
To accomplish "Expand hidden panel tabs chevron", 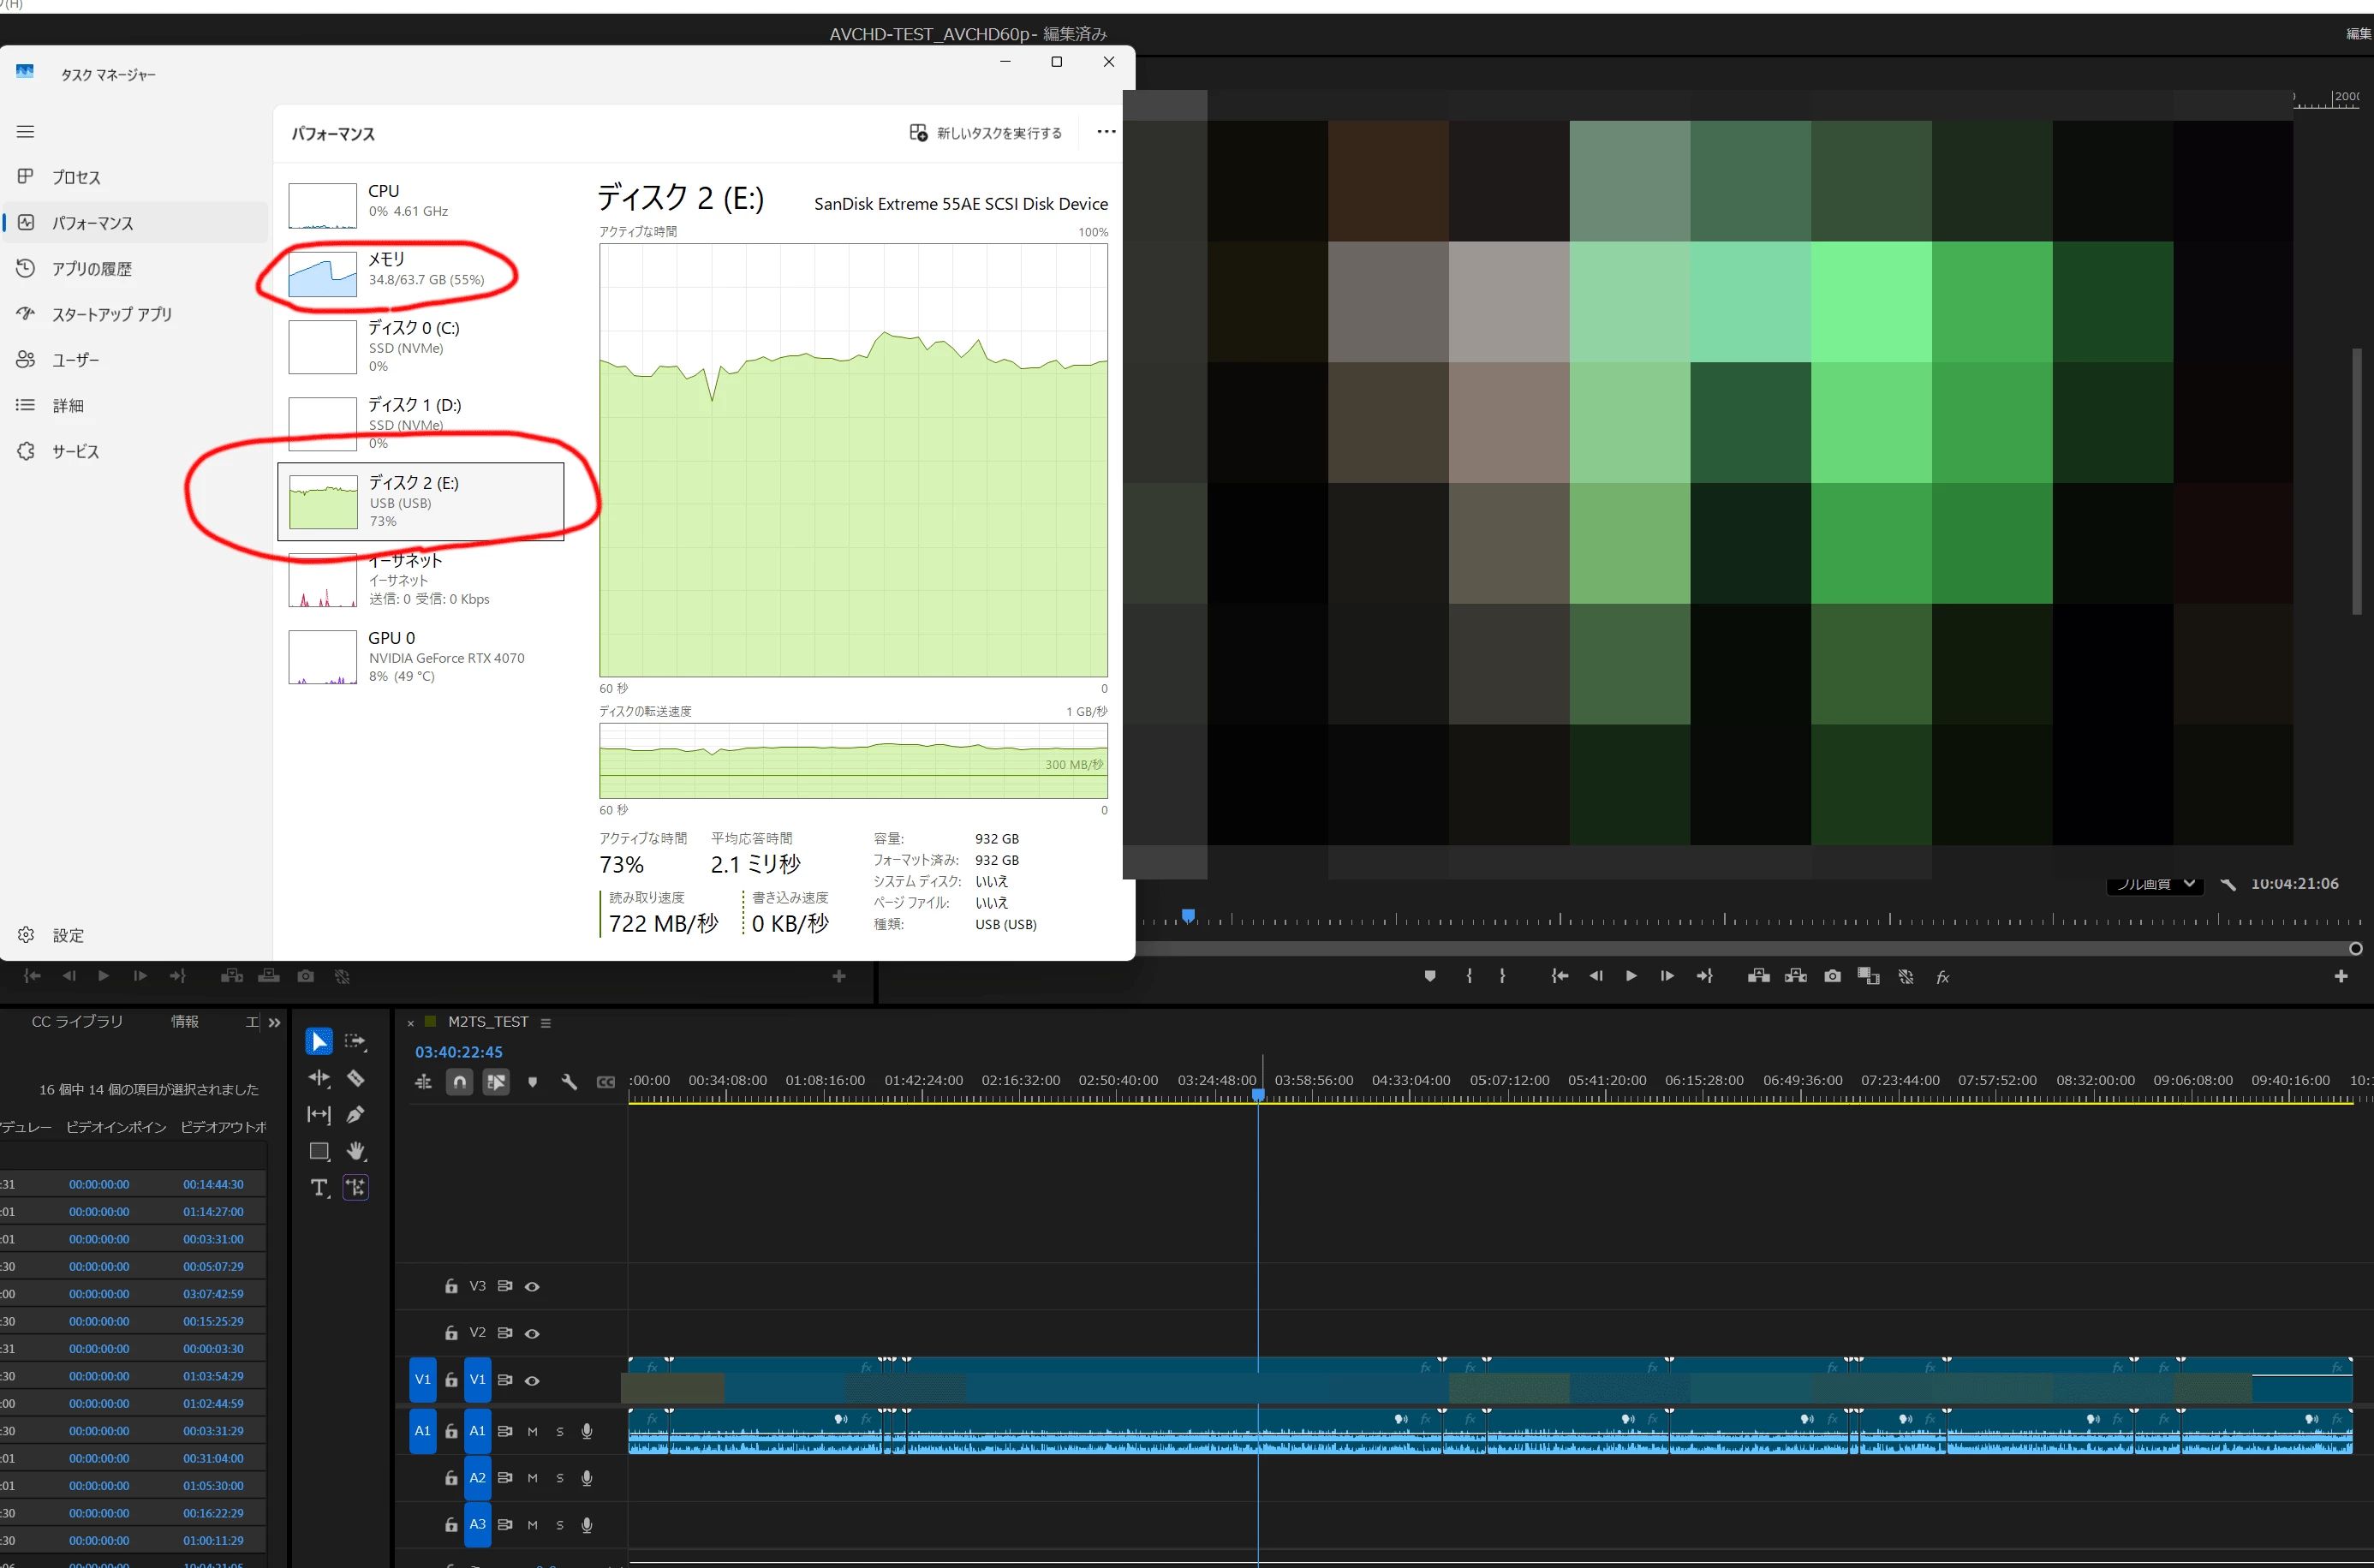I will (275, 1022).
